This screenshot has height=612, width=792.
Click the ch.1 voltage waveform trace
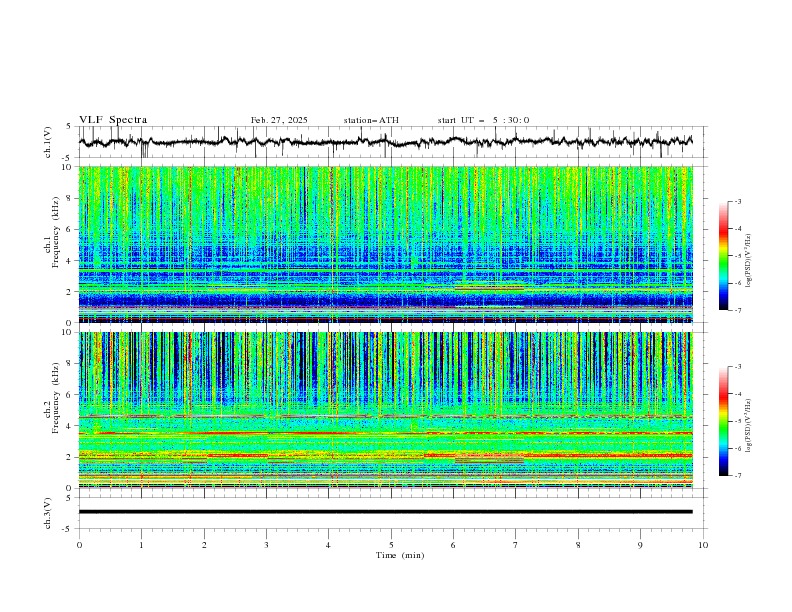tap(385, 142)
